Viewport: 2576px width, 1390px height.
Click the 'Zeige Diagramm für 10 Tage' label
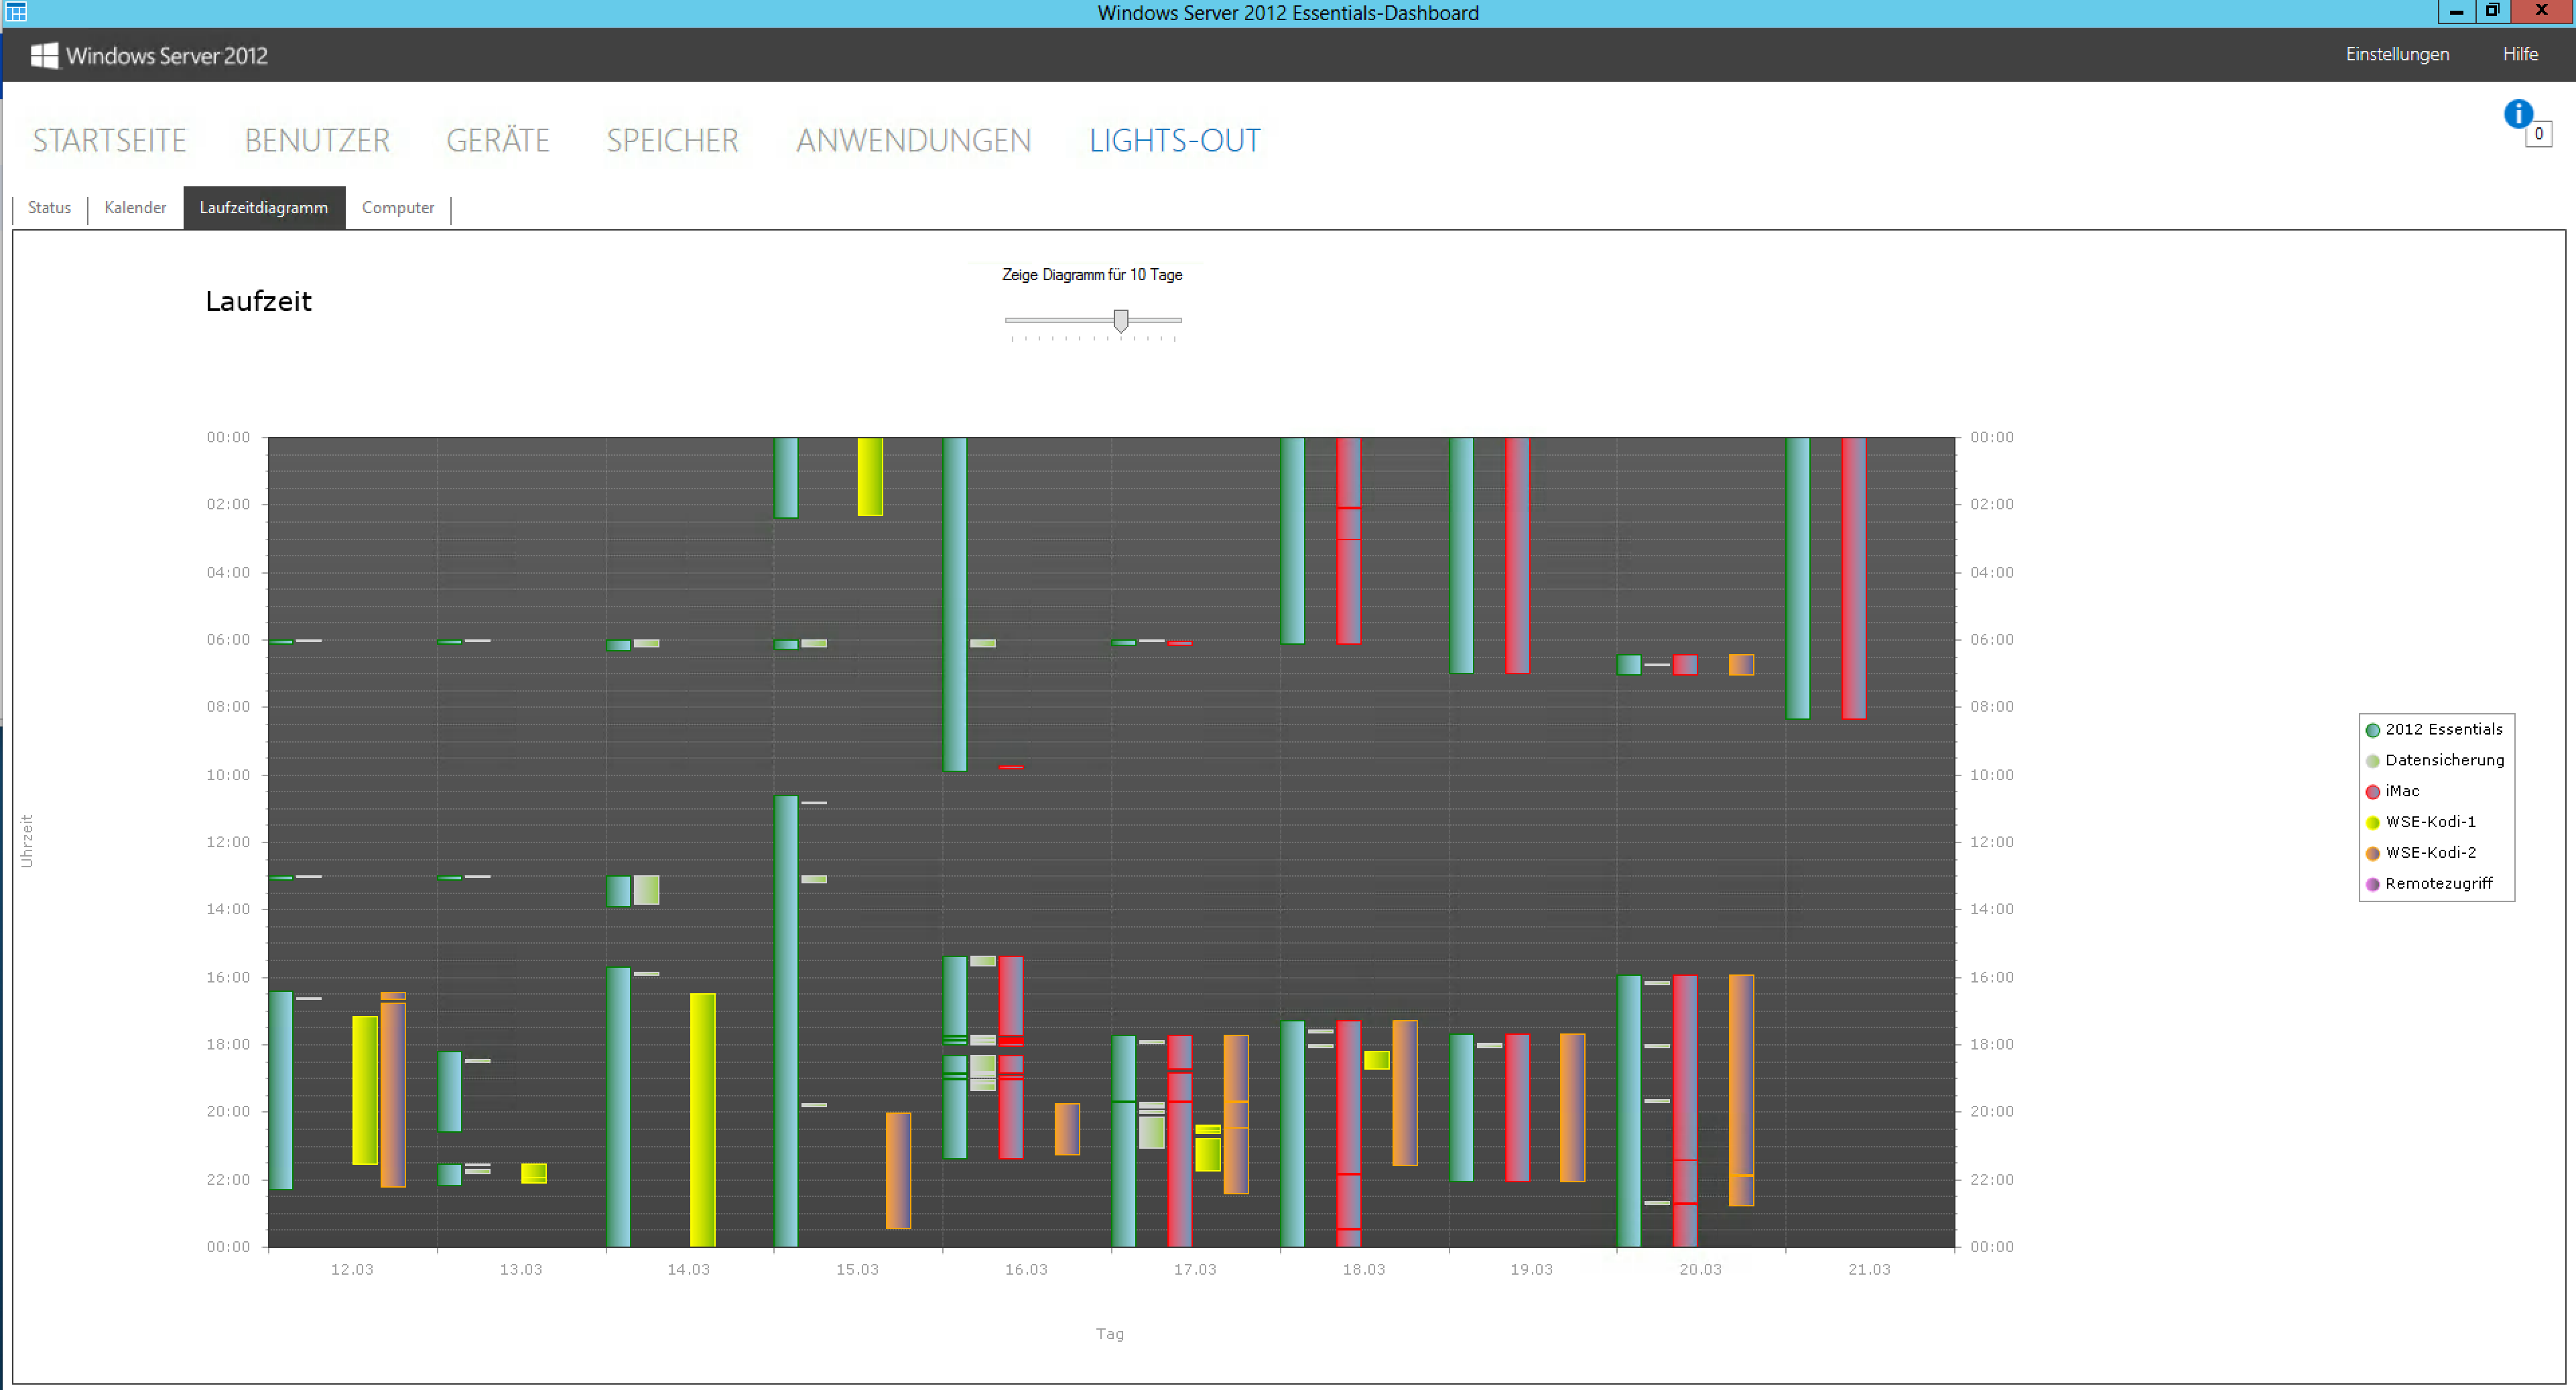pyautogui.click(x=1092, y=275)
